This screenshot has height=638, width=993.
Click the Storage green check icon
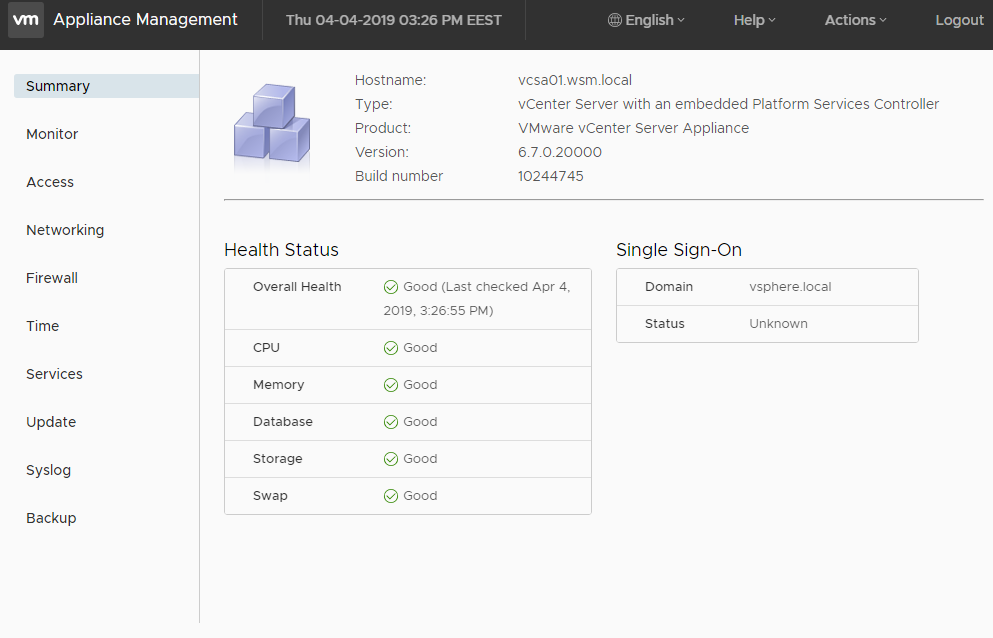pos(391,459)
